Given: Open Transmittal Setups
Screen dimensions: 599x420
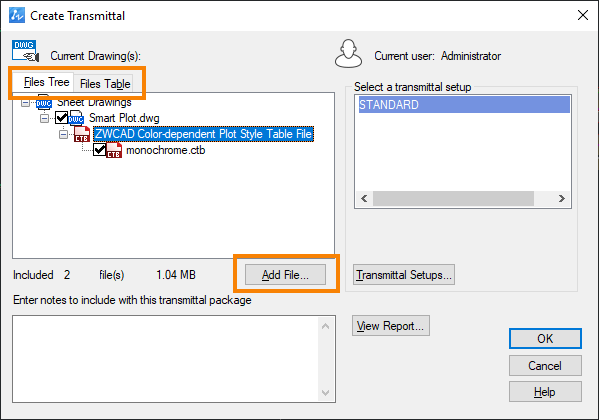Looking at the screenshot, I should click(x=404, y=274).
